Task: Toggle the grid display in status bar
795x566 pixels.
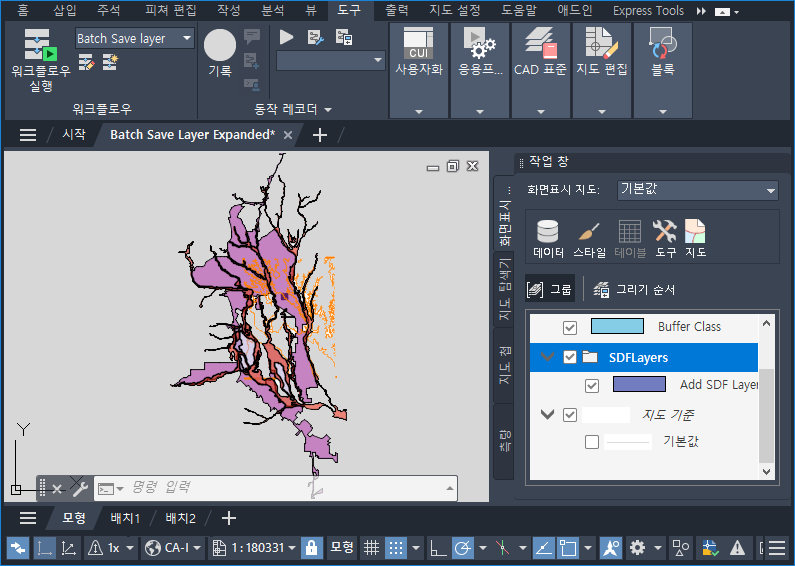Action: tap(372, 548)
